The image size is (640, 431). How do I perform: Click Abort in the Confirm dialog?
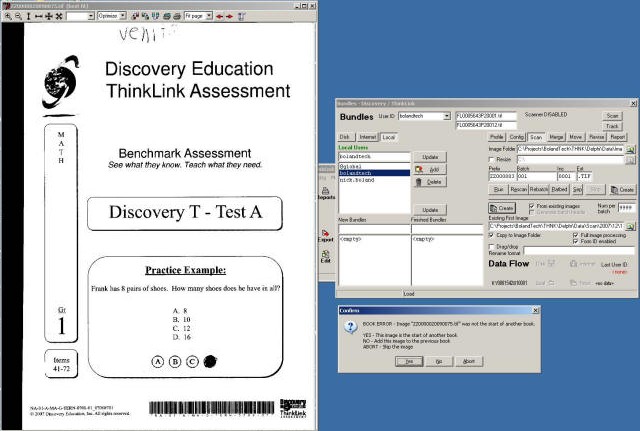(469, 361)
